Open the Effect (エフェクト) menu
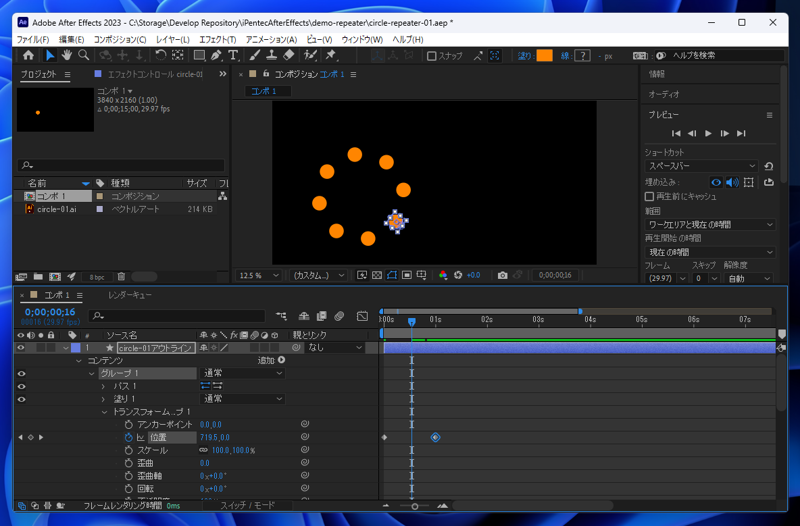 pos(216,40)
